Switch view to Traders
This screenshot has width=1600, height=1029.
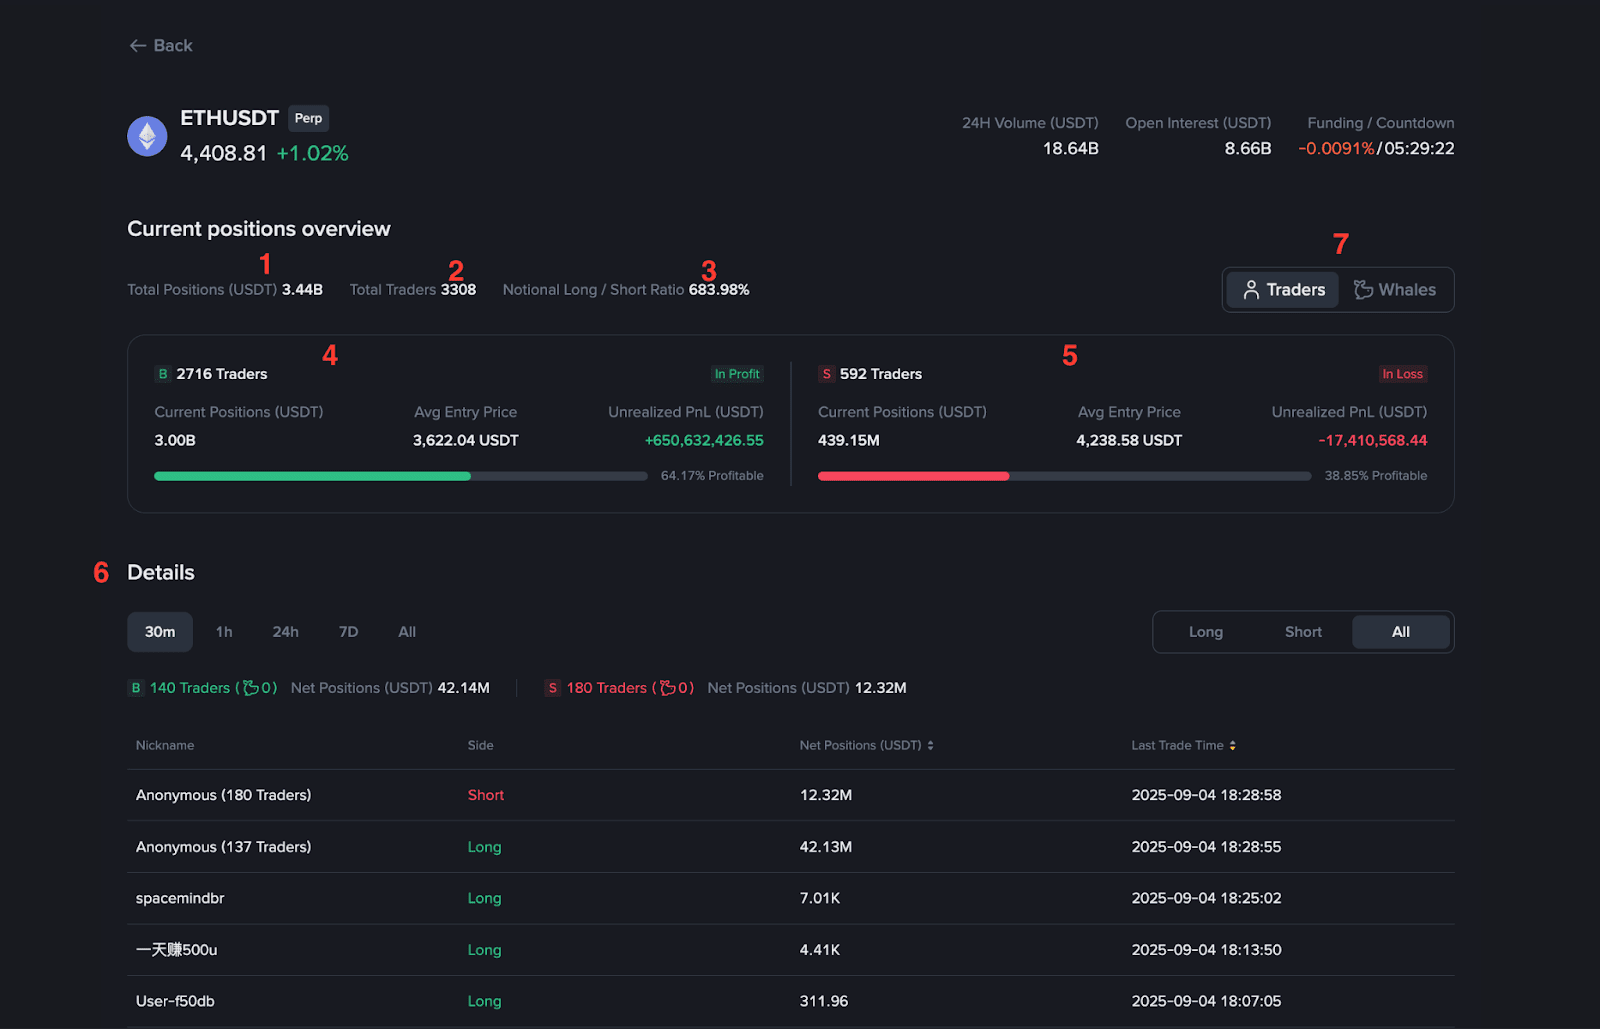tap(1283, 290)
